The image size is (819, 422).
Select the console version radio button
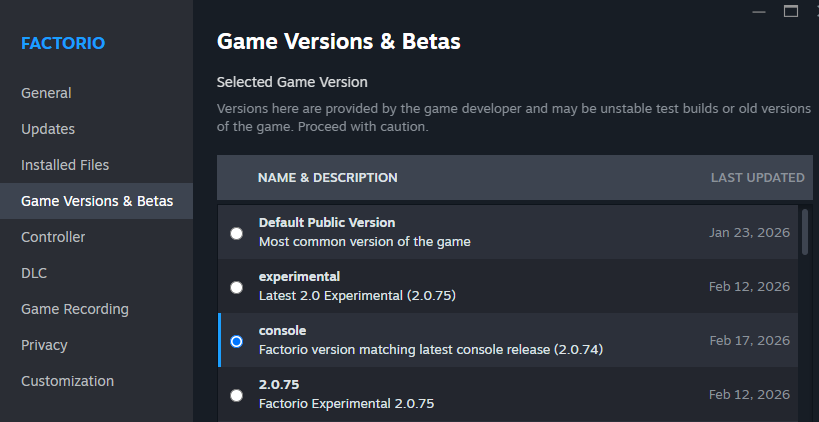[x=236, y=341]
